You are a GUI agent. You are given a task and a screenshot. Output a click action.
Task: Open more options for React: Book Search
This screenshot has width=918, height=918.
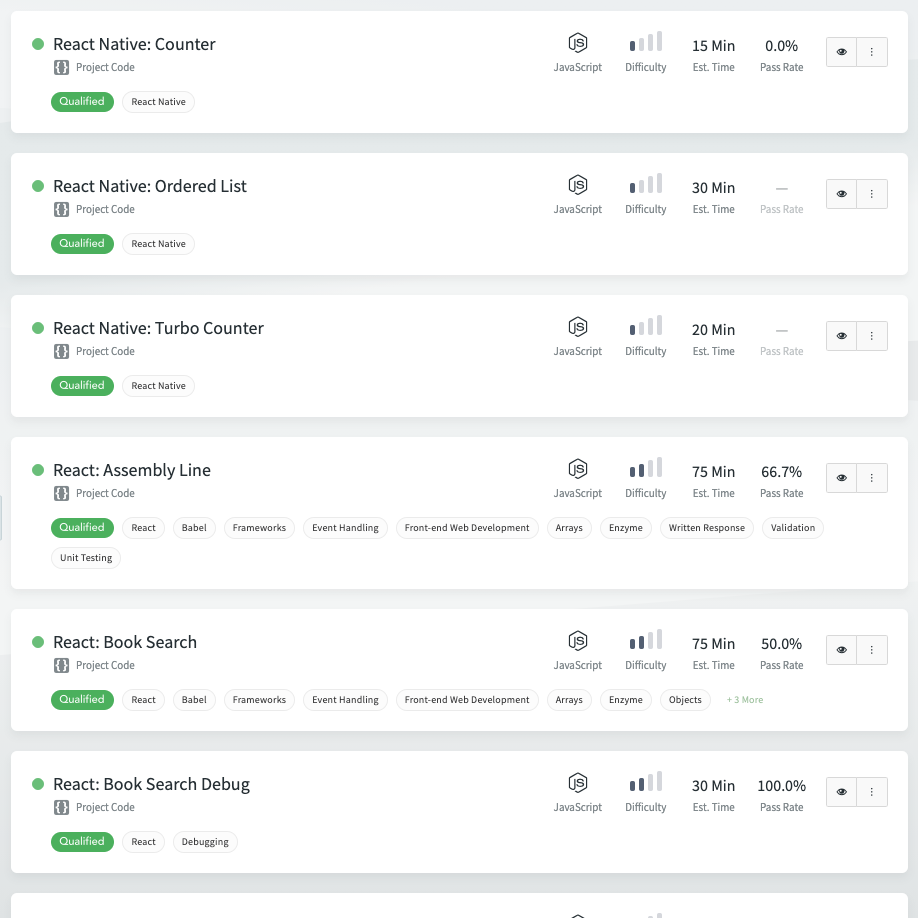[x=872, y=650]
